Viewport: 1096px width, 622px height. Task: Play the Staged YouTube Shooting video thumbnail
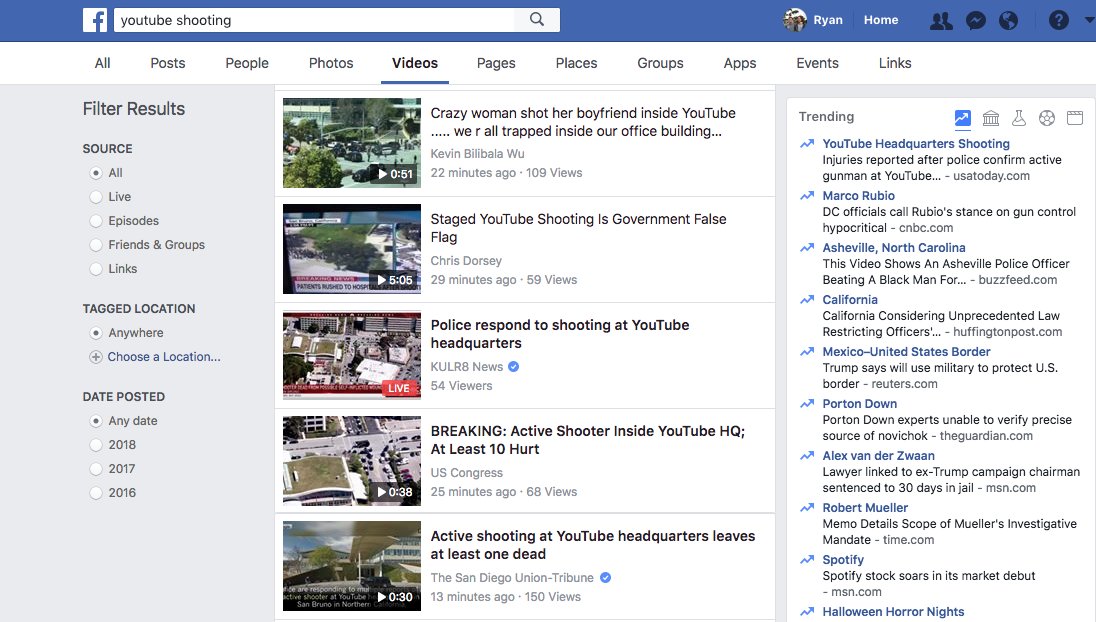352,249
